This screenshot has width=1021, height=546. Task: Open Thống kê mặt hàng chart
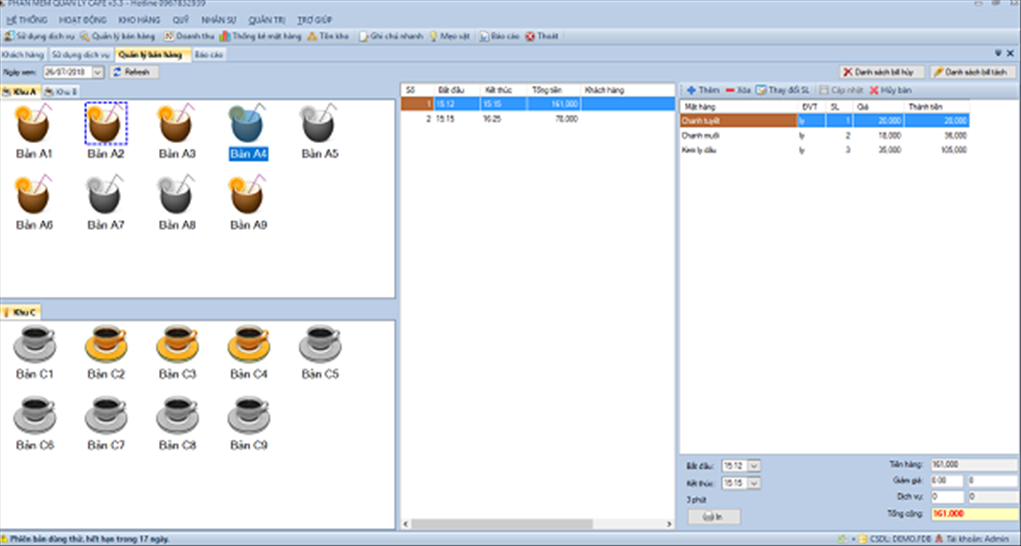click(x=225, y=36)
